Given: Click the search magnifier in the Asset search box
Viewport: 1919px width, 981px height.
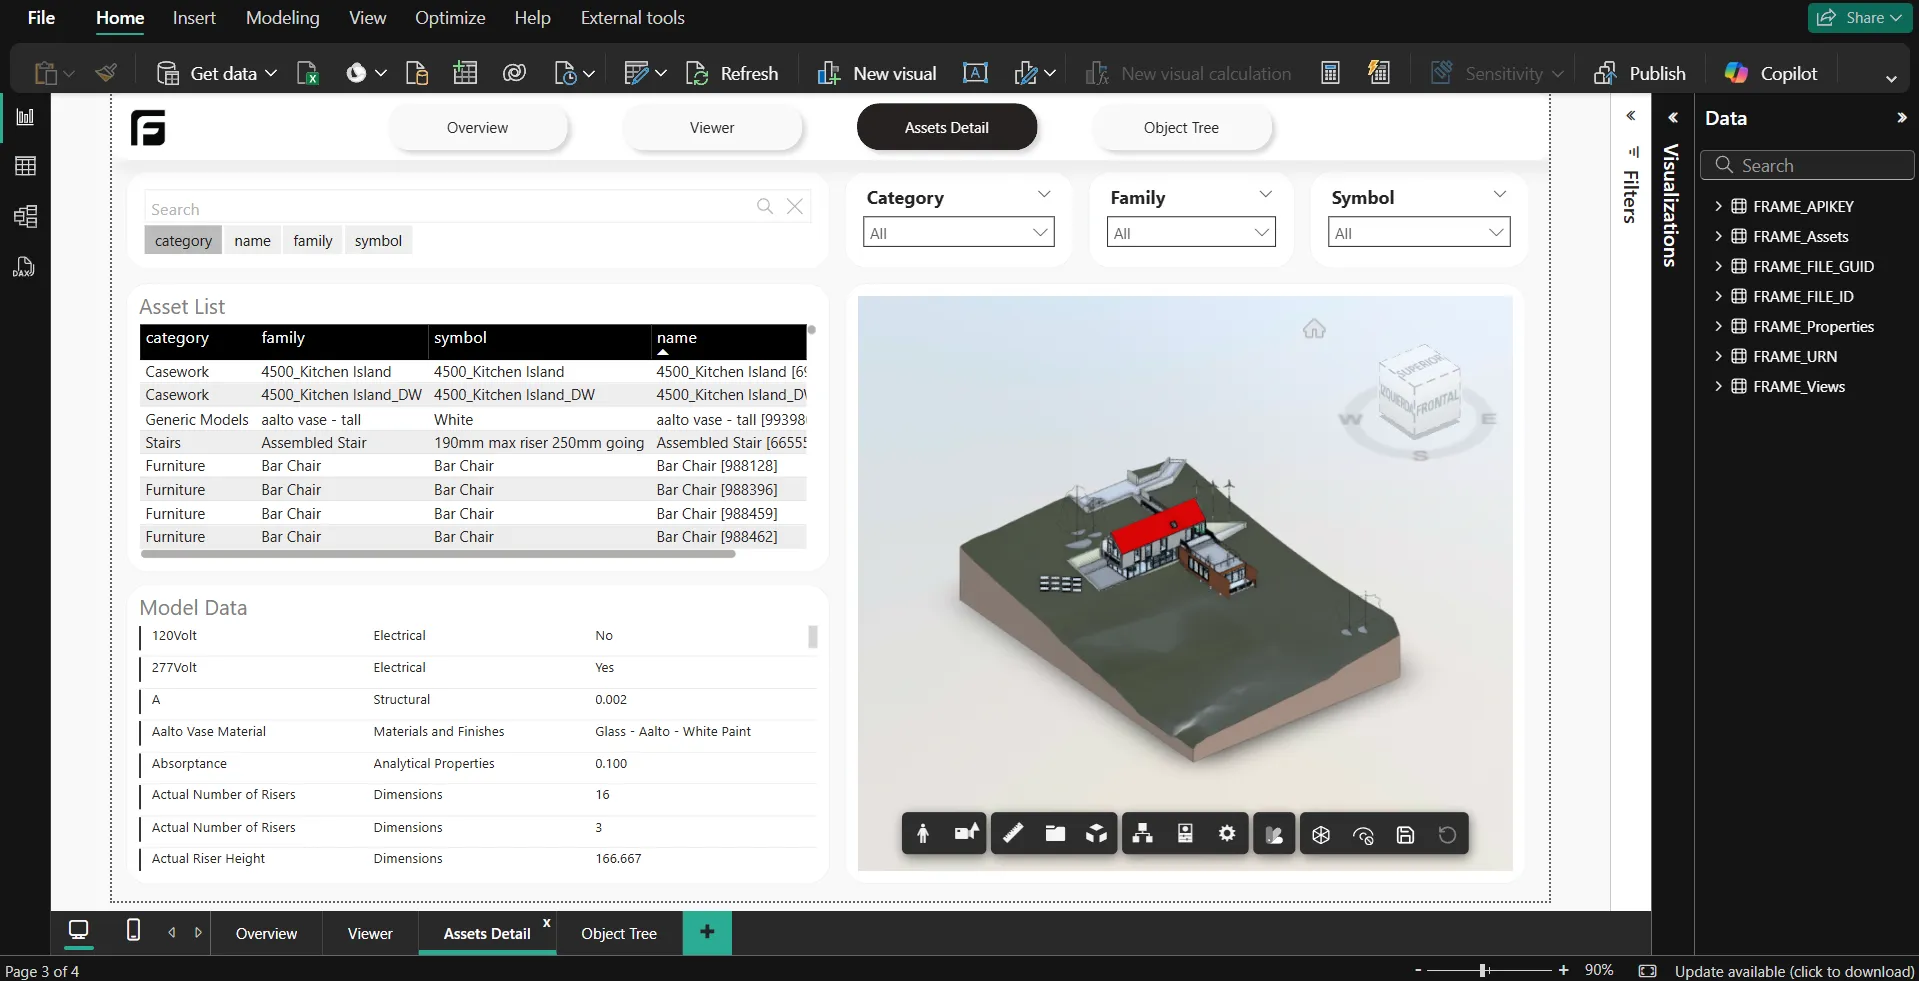Looking at the screenshot, I should click(765, 206).
